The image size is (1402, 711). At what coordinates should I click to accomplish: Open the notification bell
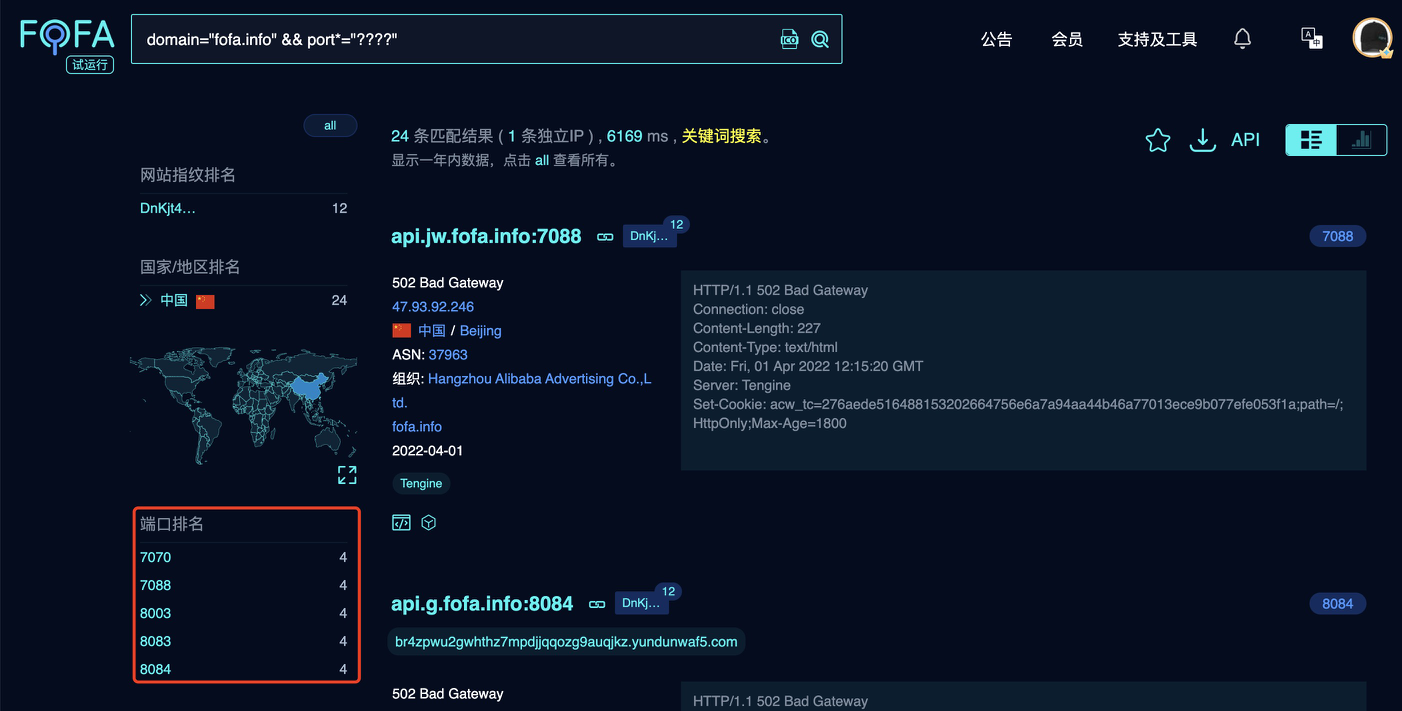point(1242,39)
